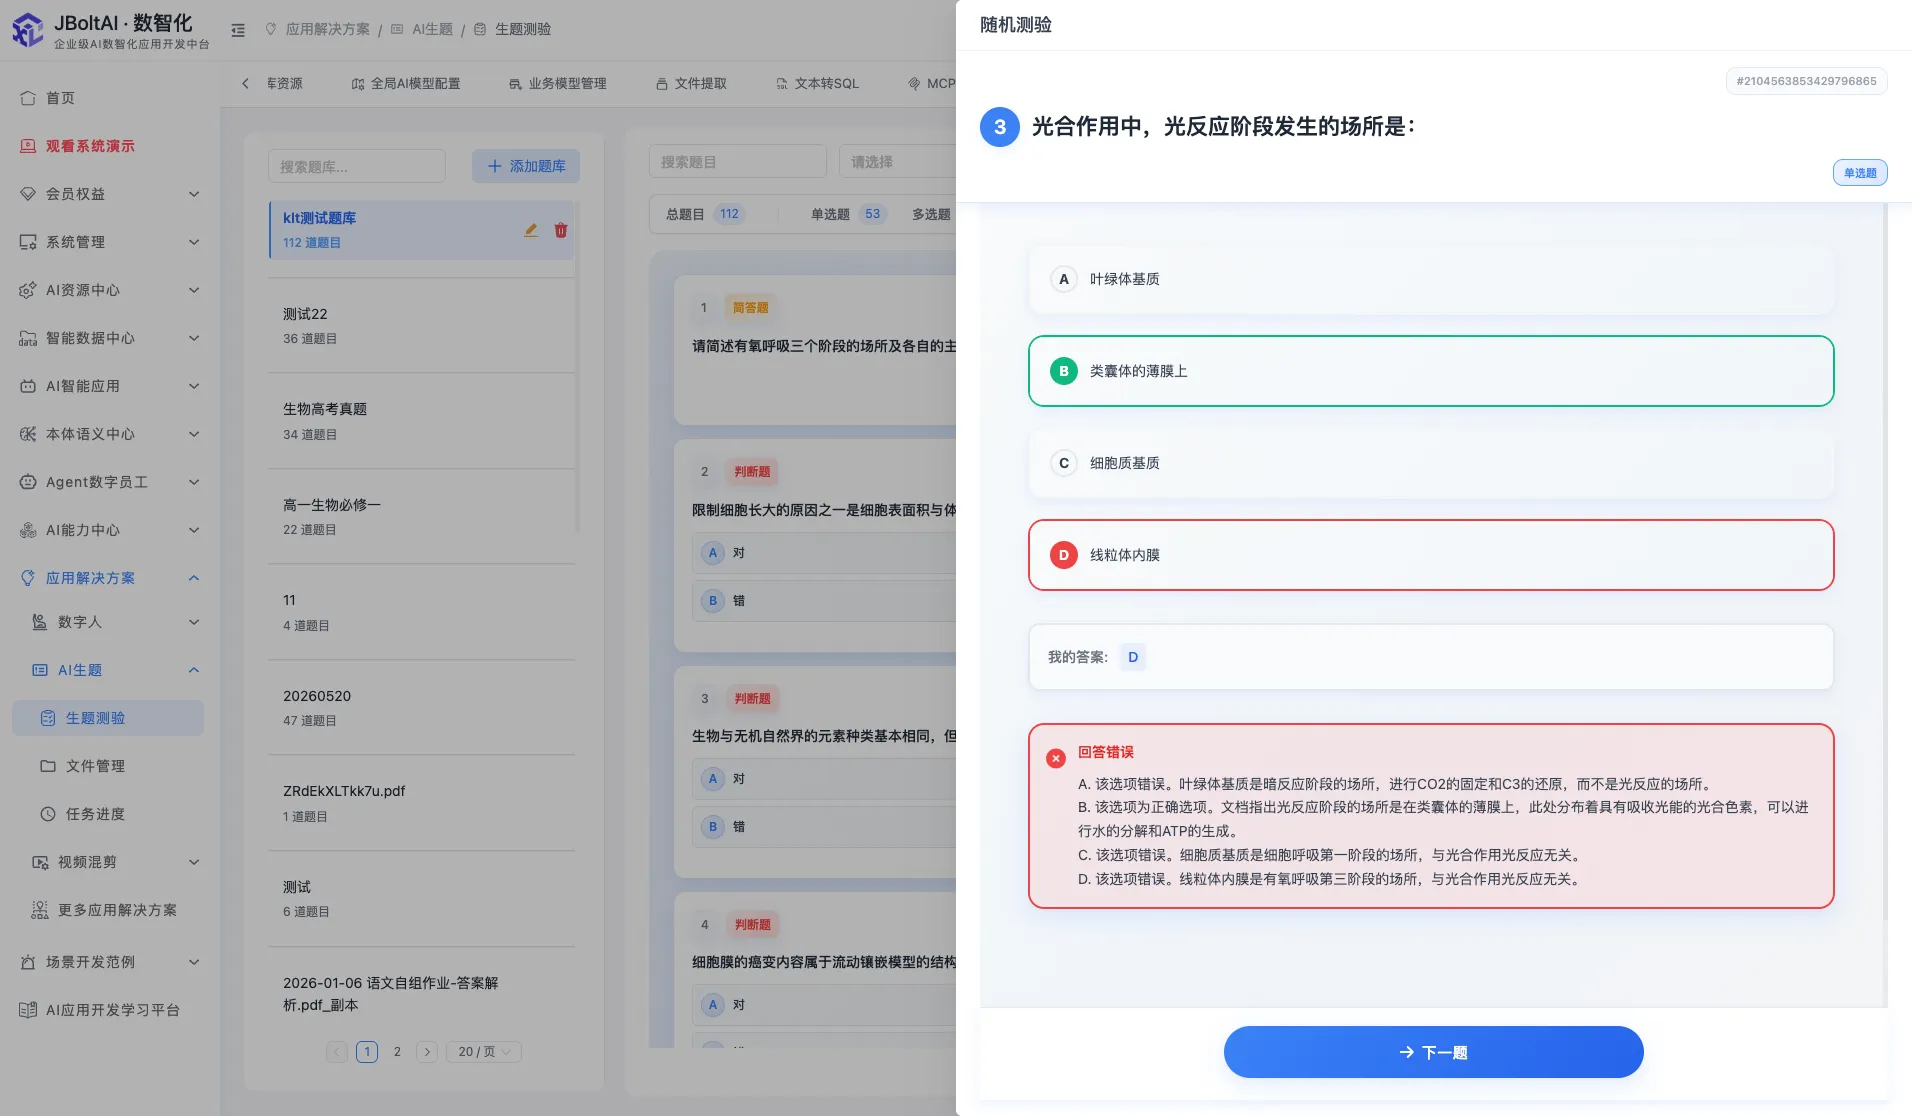
Task: Click the quiz panel vertical scrollbar
Action: click(1885, 560)
